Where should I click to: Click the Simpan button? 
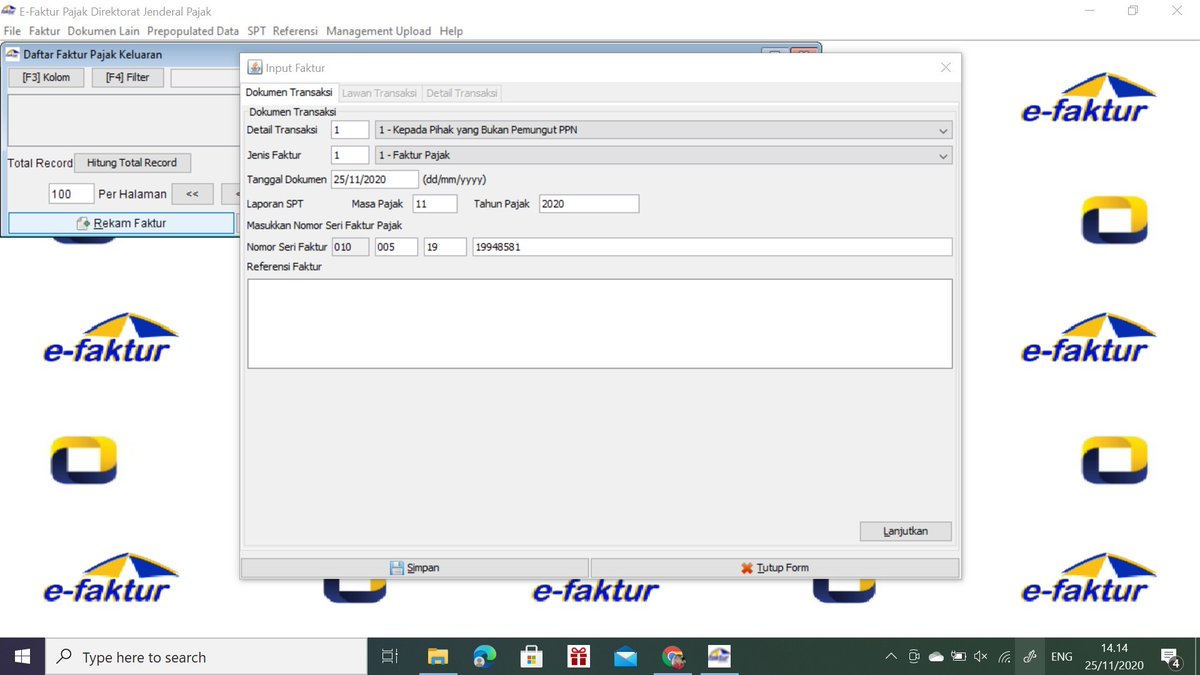[x=414, y=568]
